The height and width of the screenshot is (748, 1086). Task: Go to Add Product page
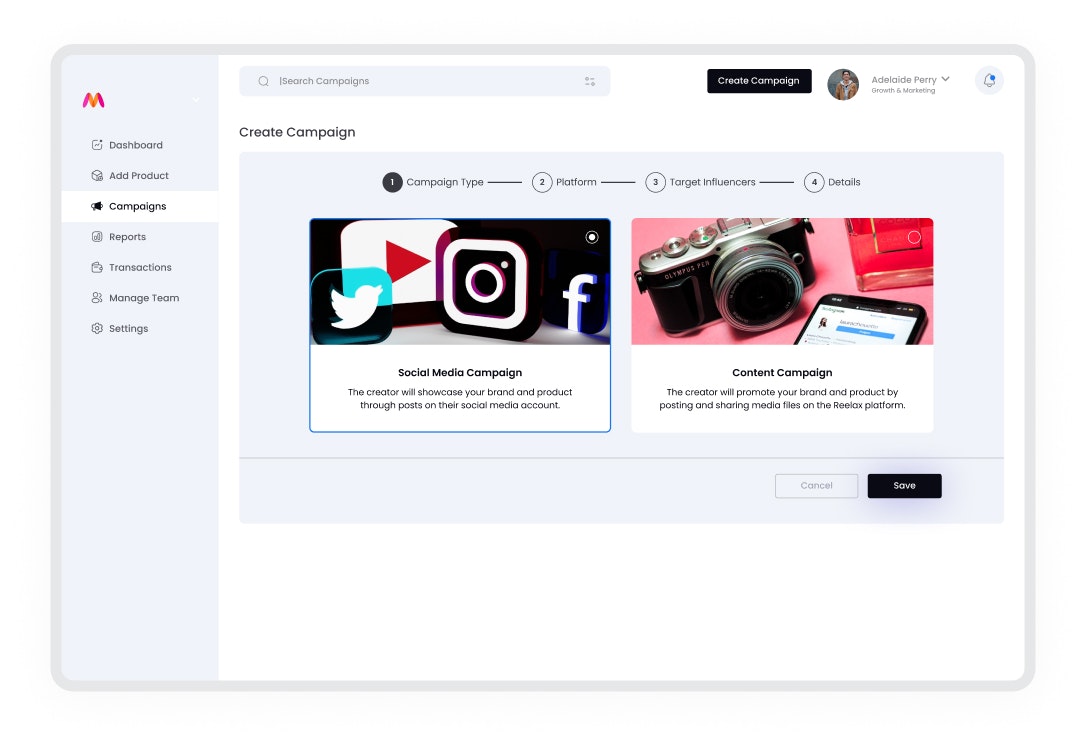139,175
